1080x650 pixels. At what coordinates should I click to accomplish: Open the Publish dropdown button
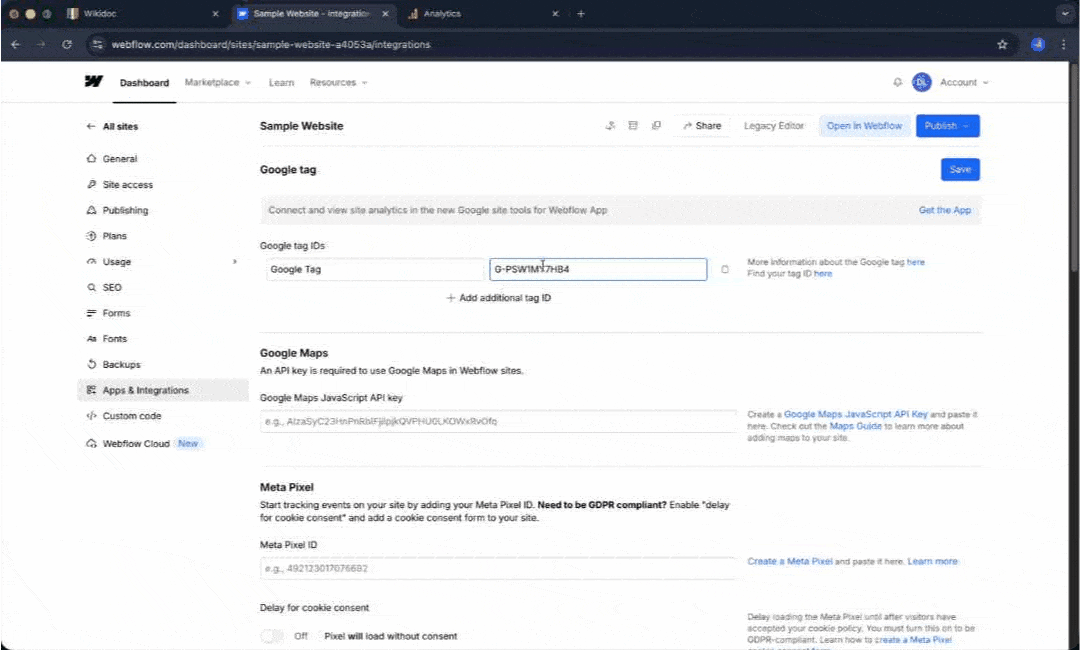947,125
